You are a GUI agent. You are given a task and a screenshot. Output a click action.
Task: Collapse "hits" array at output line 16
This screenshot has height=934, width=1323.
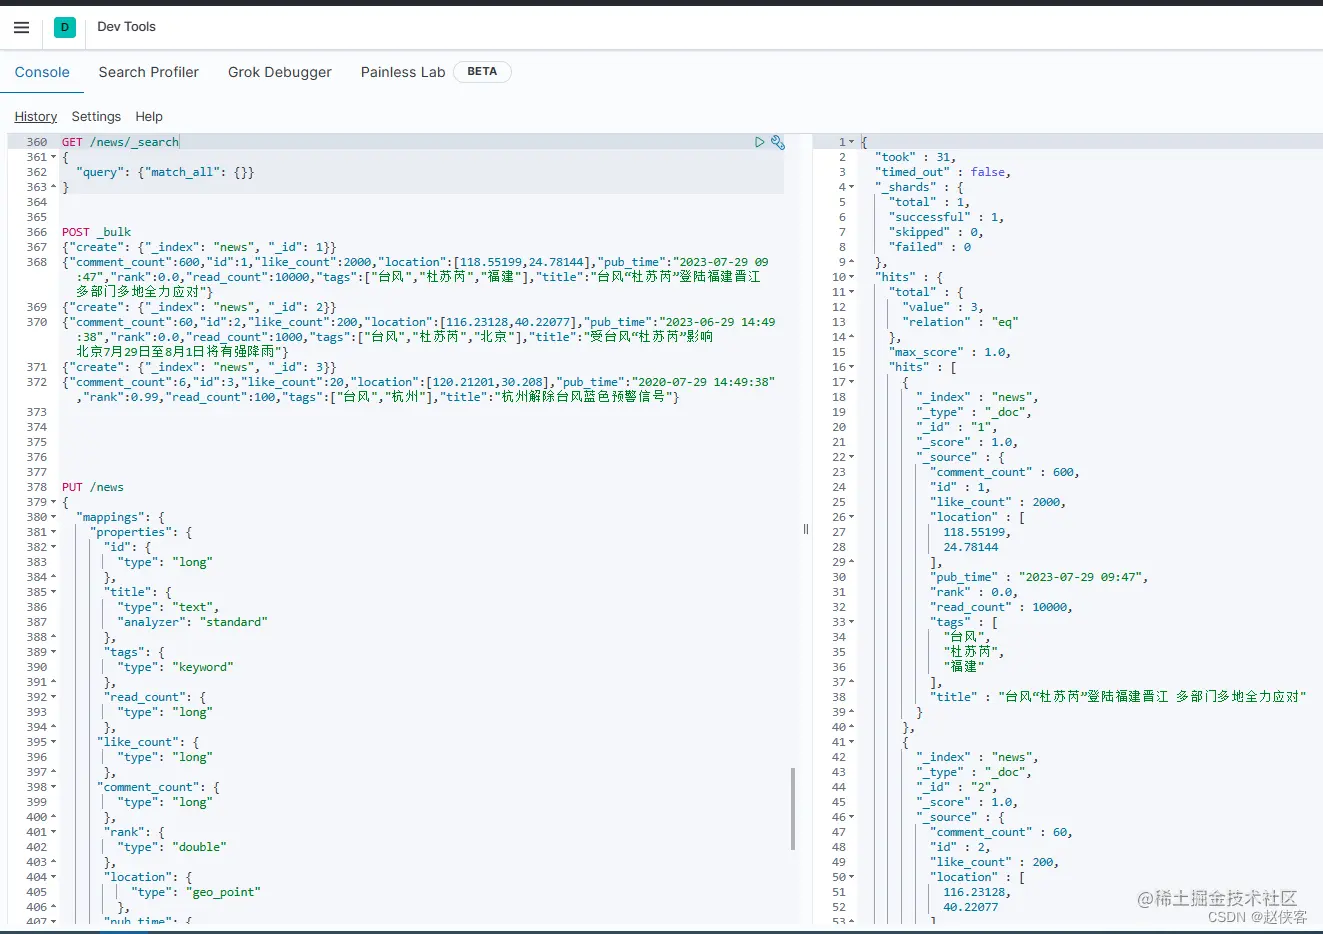pos(852,367)
